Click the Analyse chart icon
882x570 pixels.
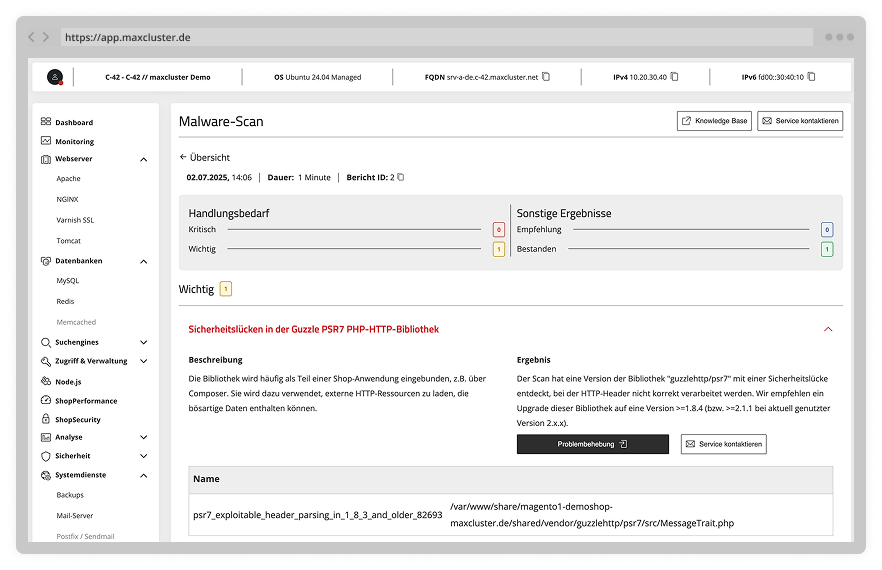tap(46, 437)
